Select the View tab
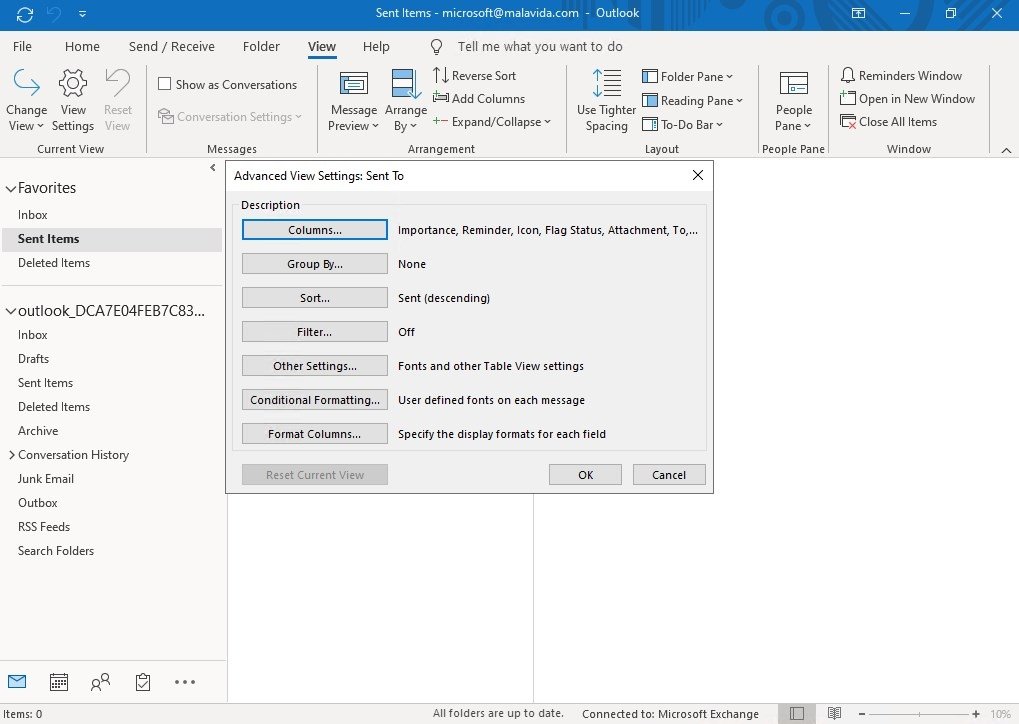This screenshot has height=724, width=1019. pyautogui.click(x=322, y=47)
